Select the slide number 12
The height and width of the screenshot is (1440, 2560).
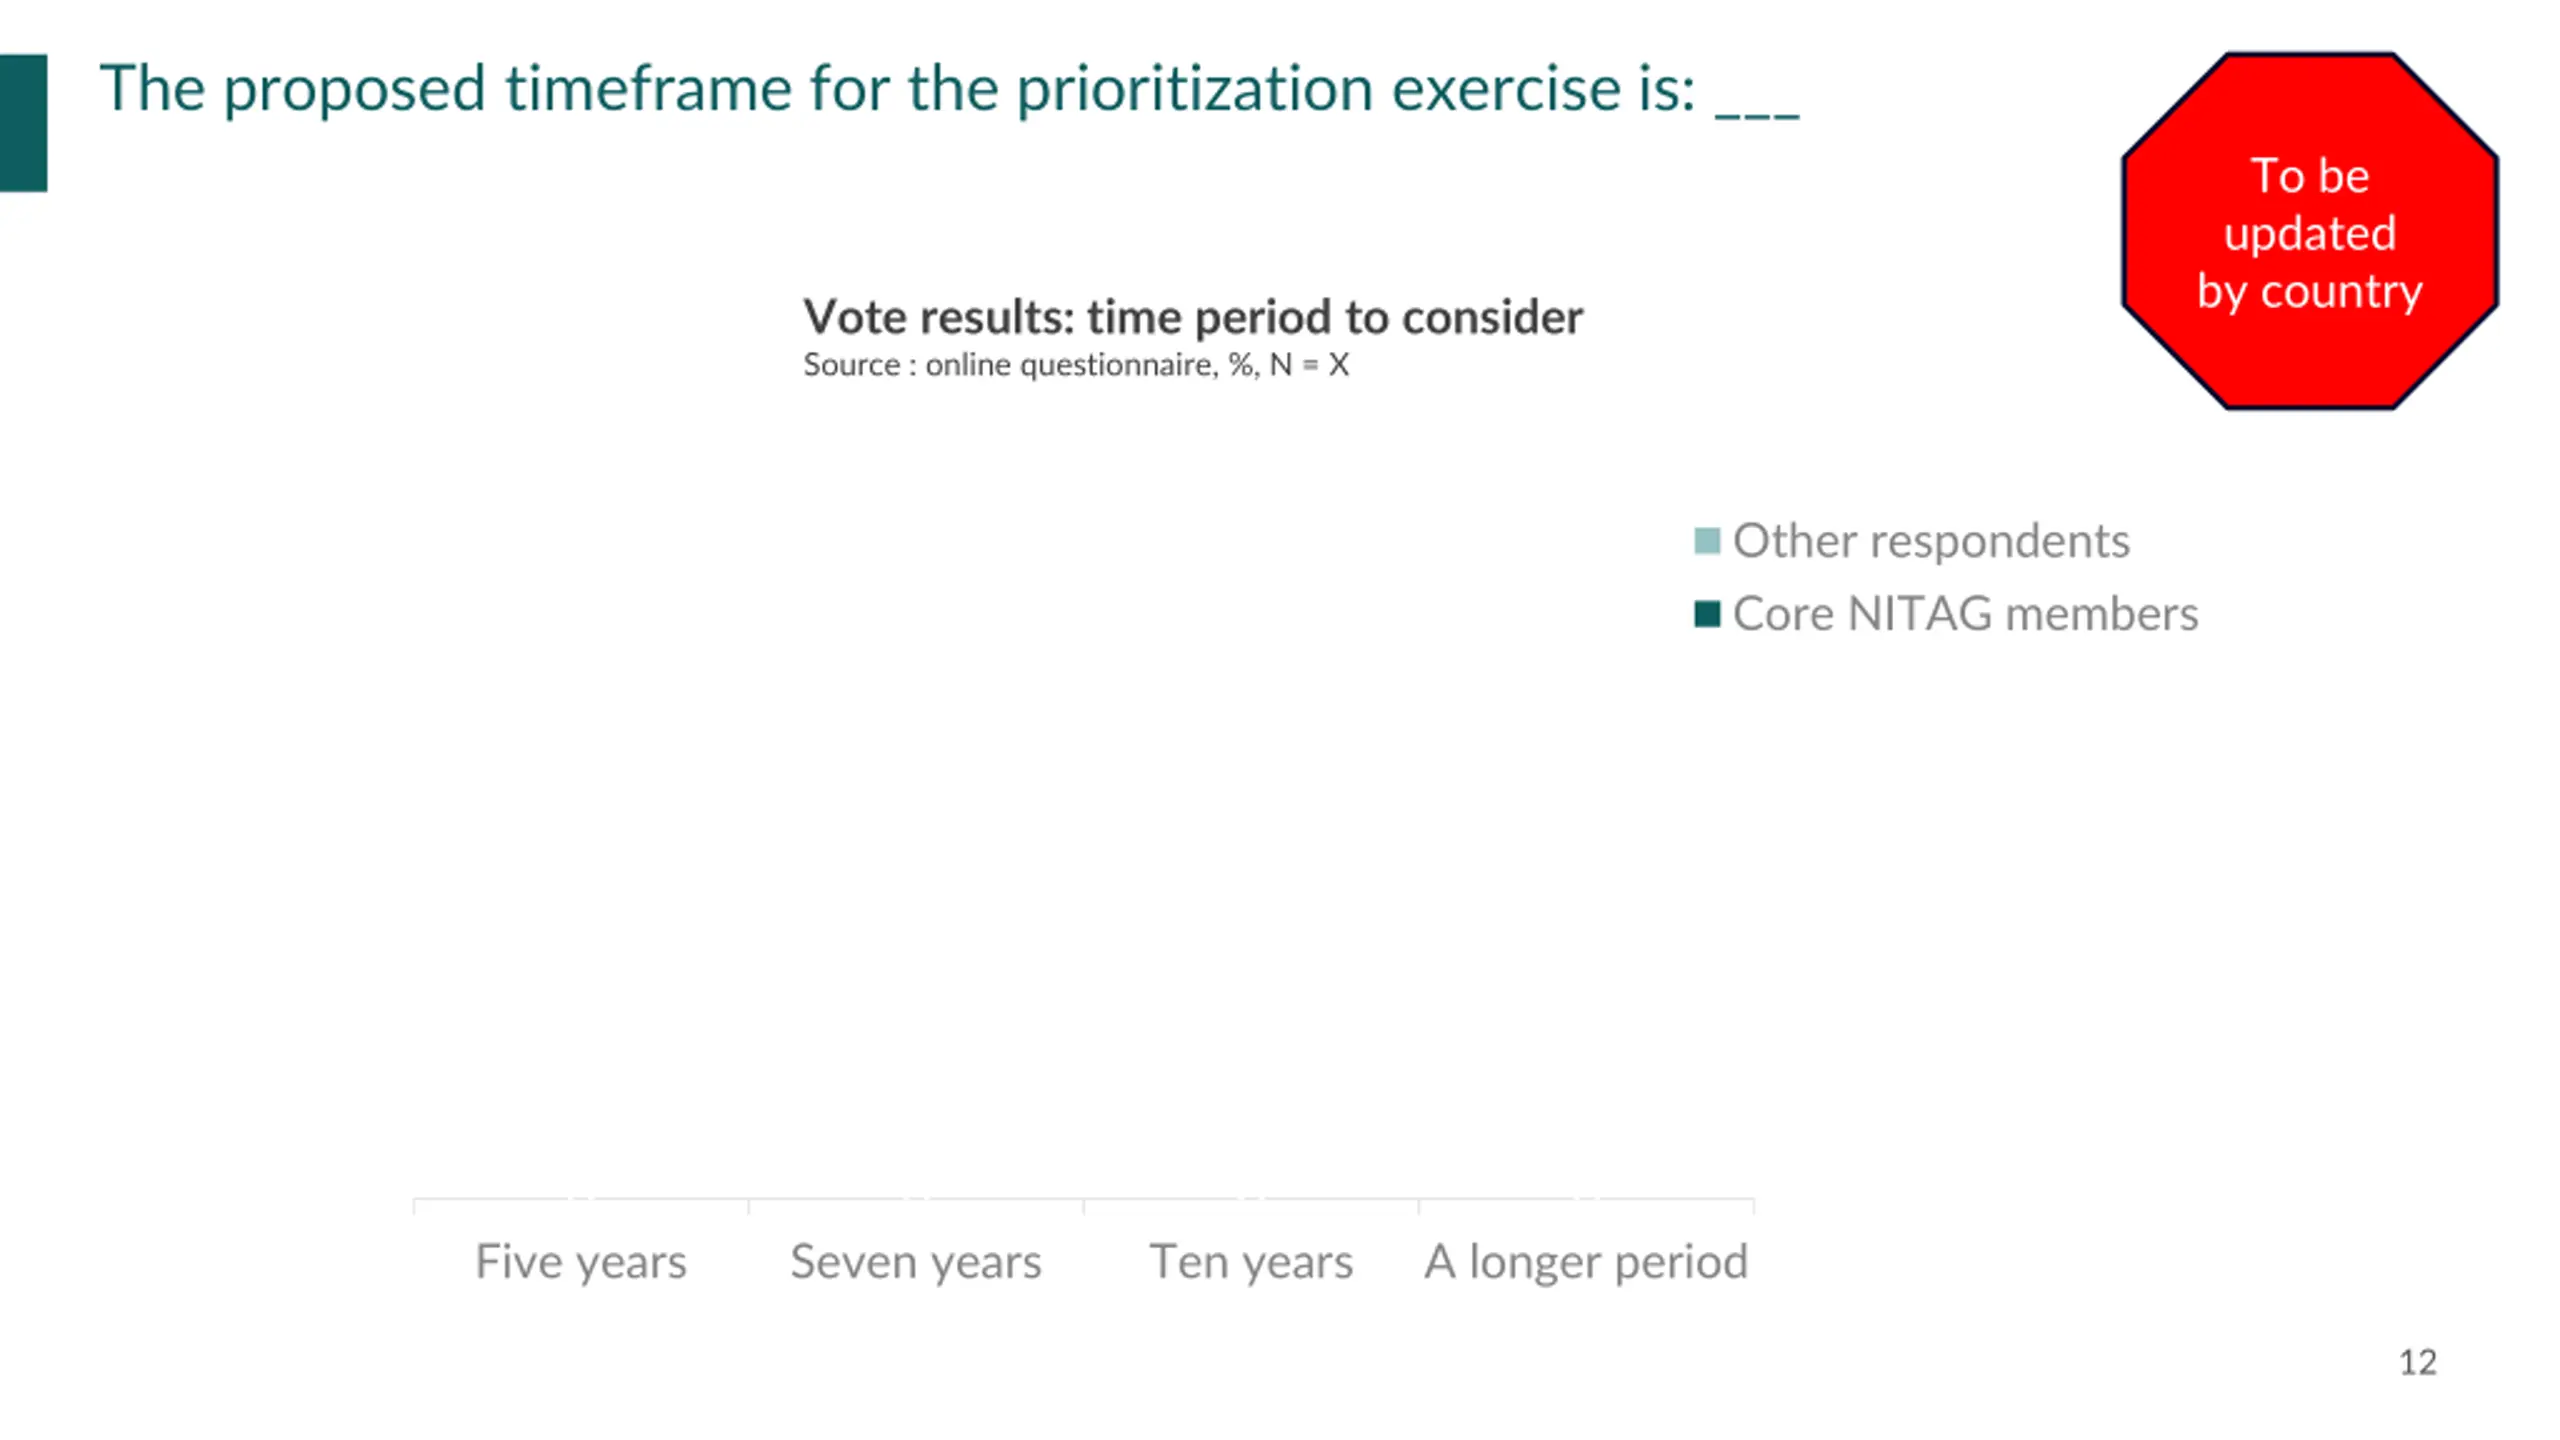click(2417, 1363)
